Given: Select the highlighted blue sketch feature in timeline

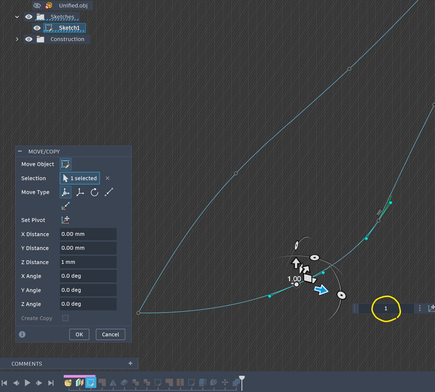Looking at the screenshot, I should (90, 383).
